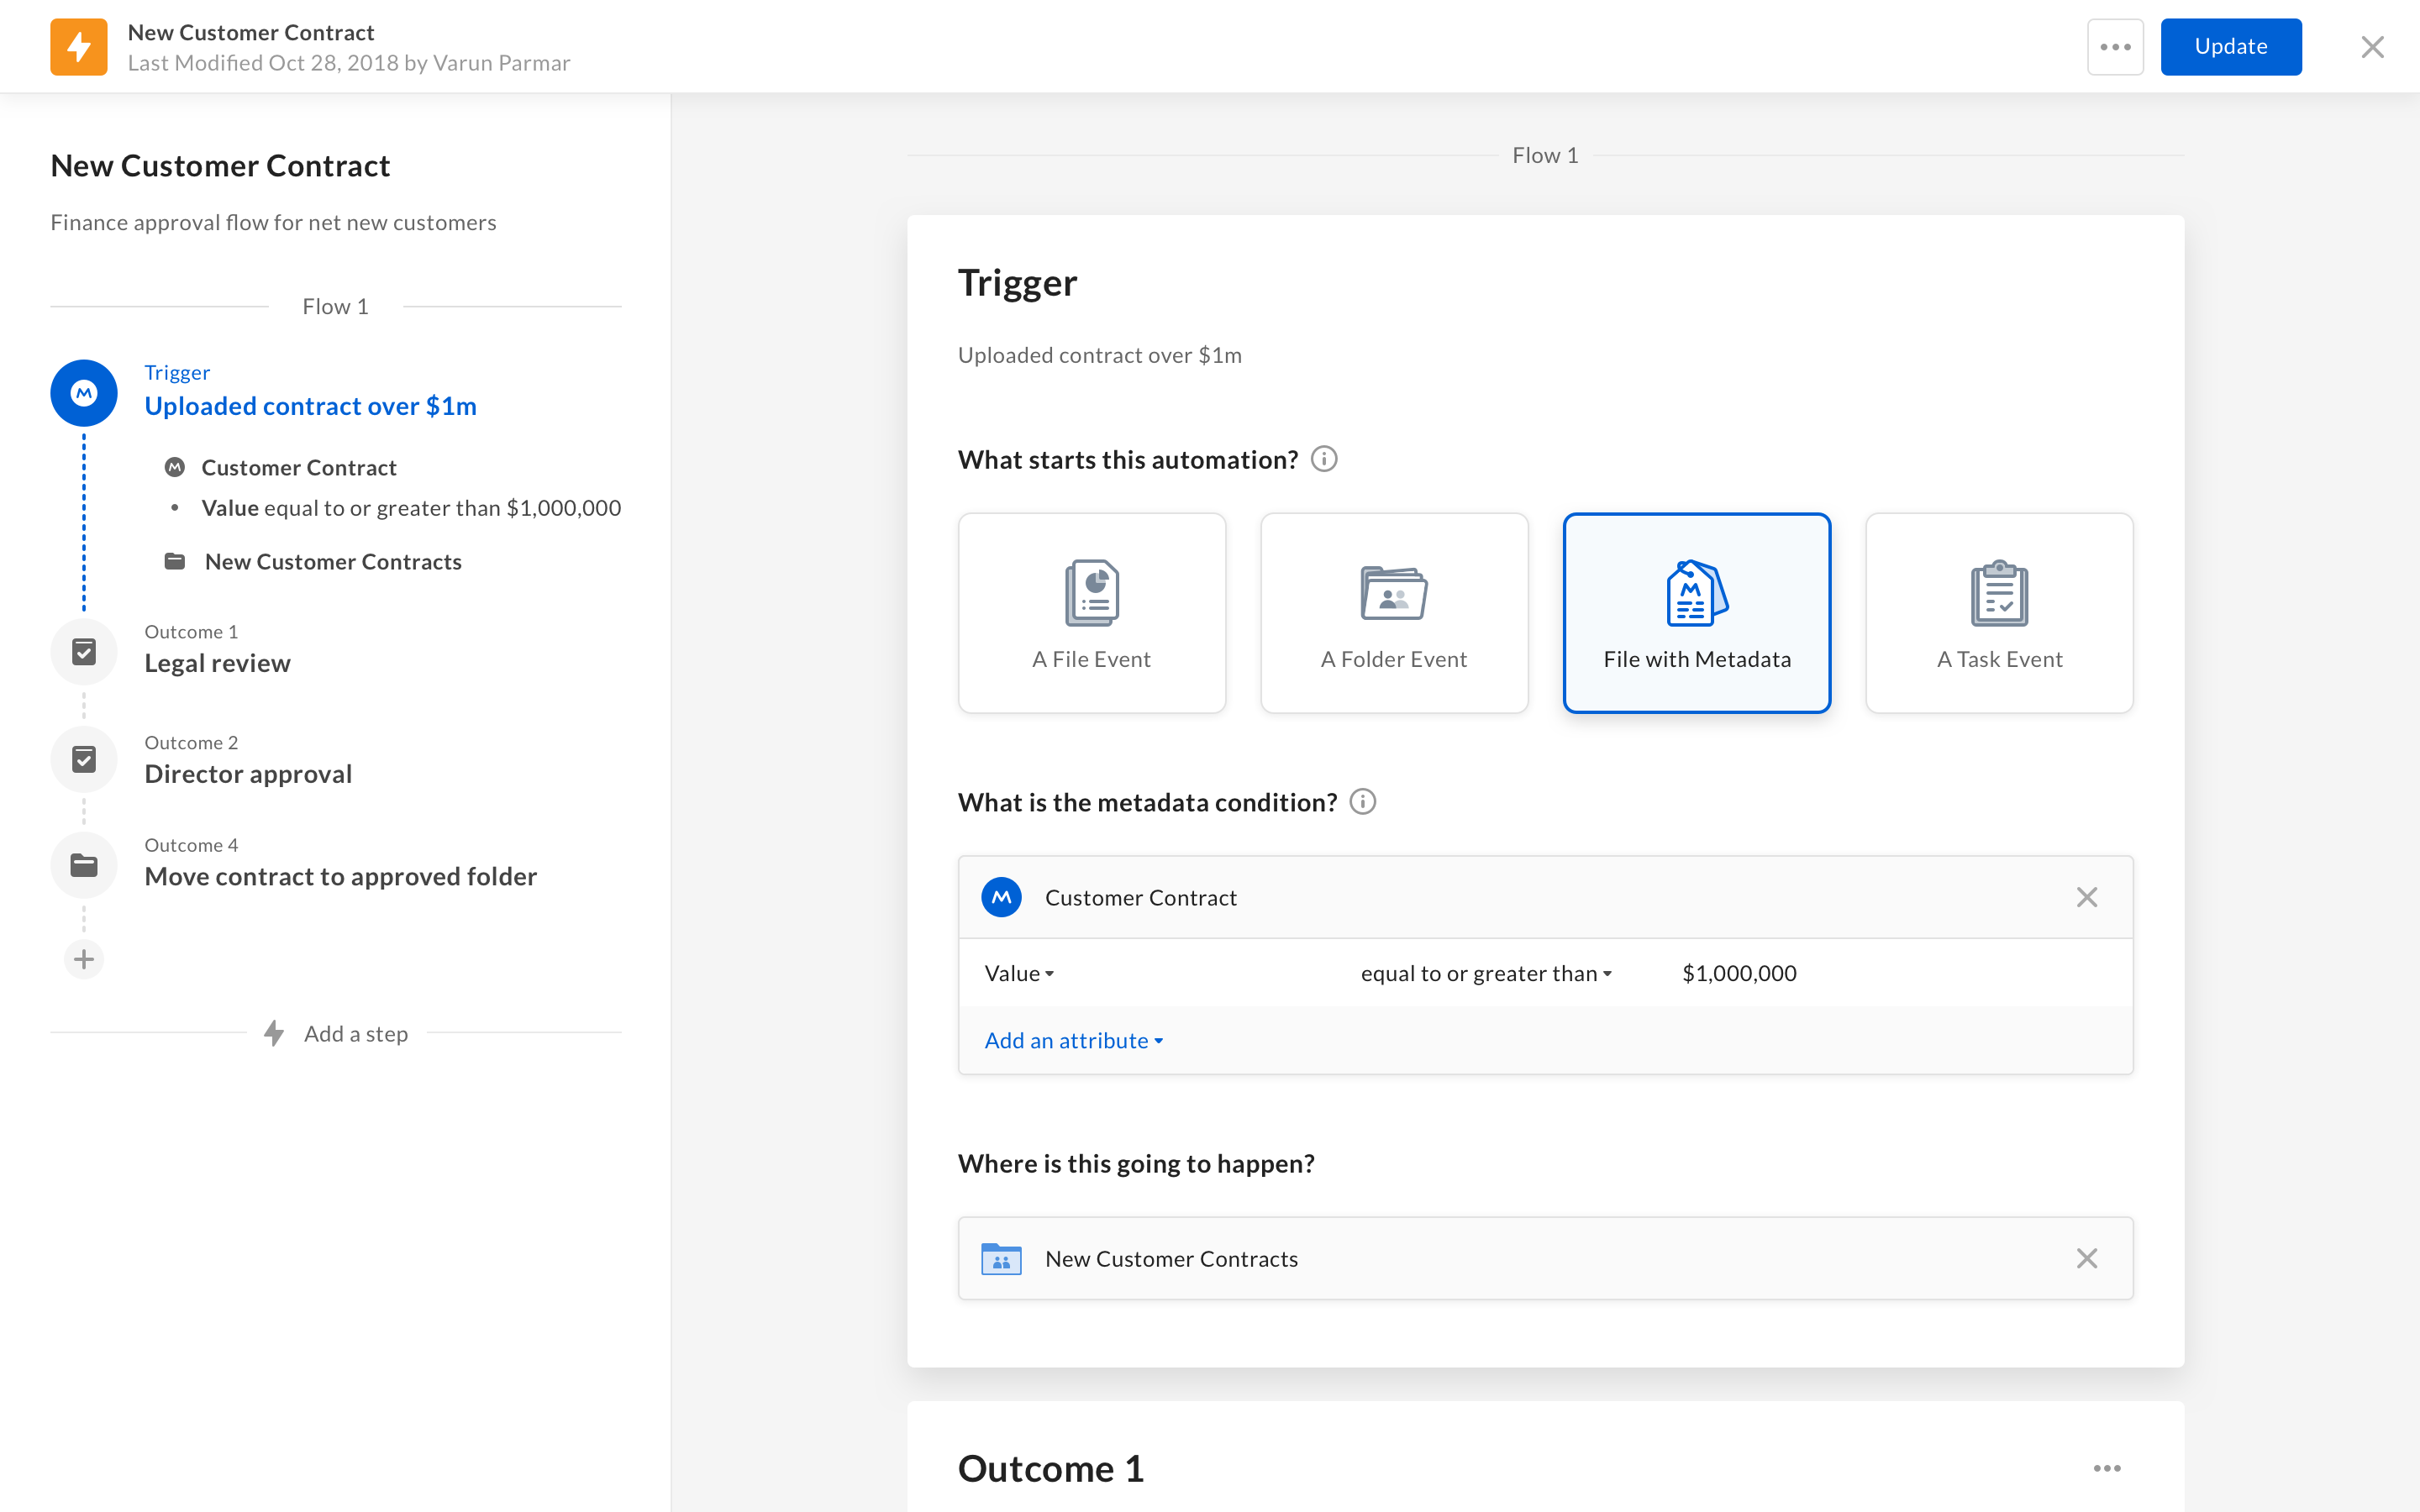Image resolution: width=2420 pixels, height=1512 pixels.
Task: Click Add a step link
Action: click(355, 1033)
